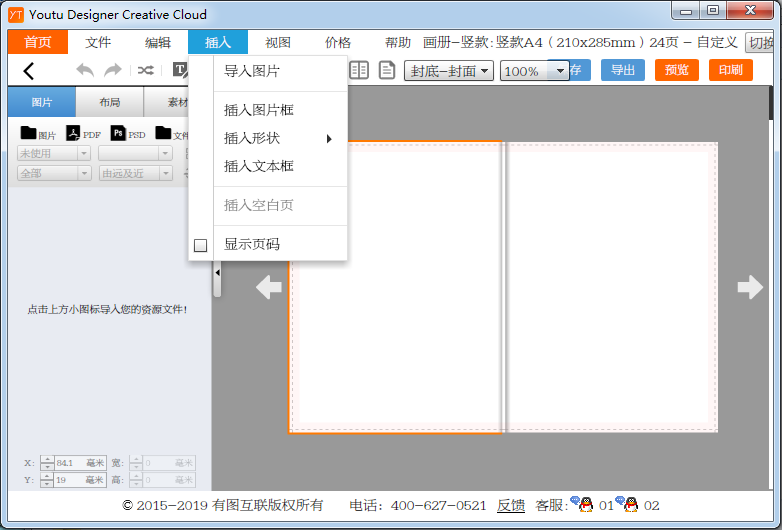Click the orange 预览 button
This screenshot has width=782, height=530.
point(677,70)
